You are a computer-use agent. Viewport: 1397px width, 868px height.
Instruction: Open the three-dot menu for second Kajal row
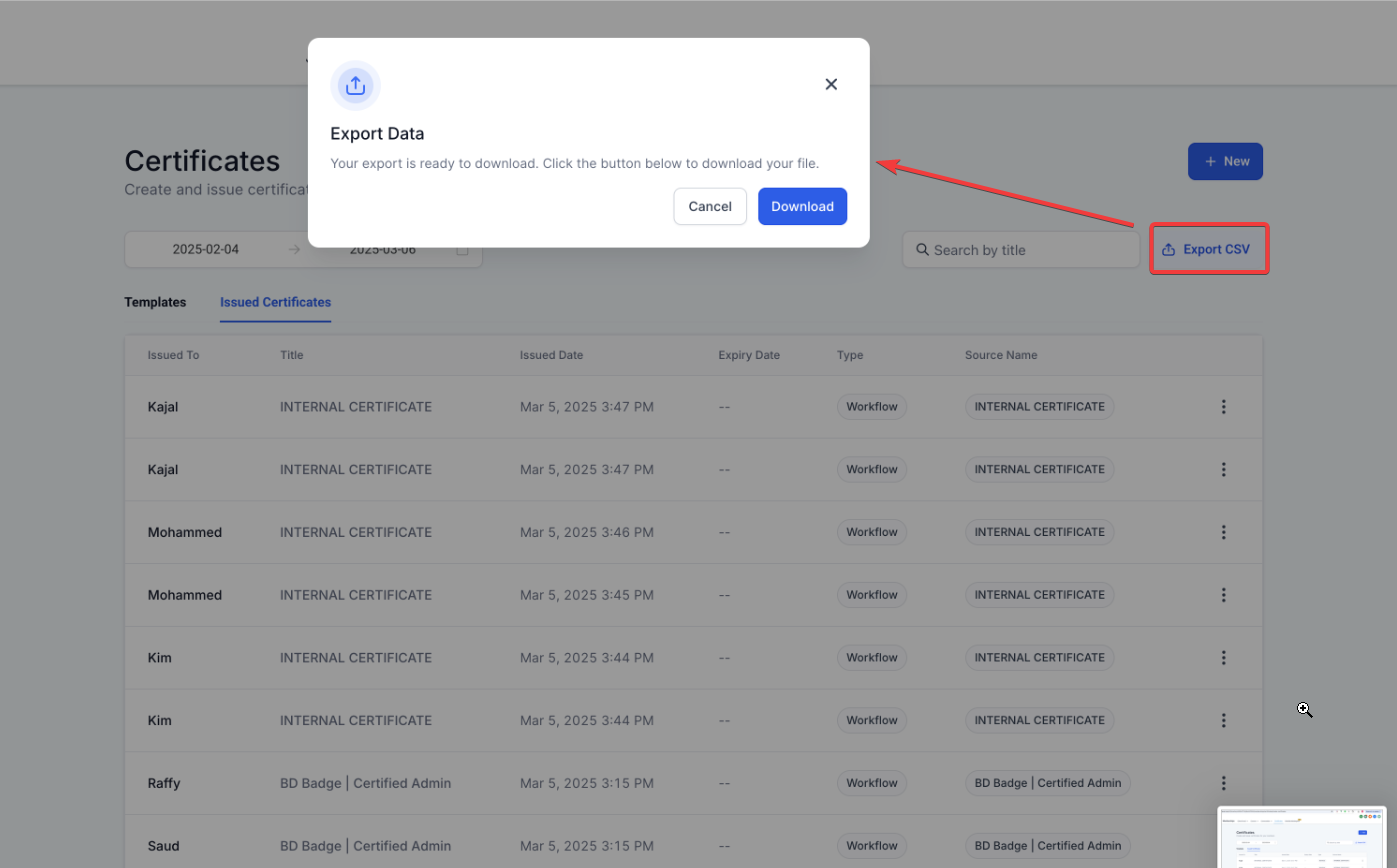pyautogui.click(x=1223, y=469)
